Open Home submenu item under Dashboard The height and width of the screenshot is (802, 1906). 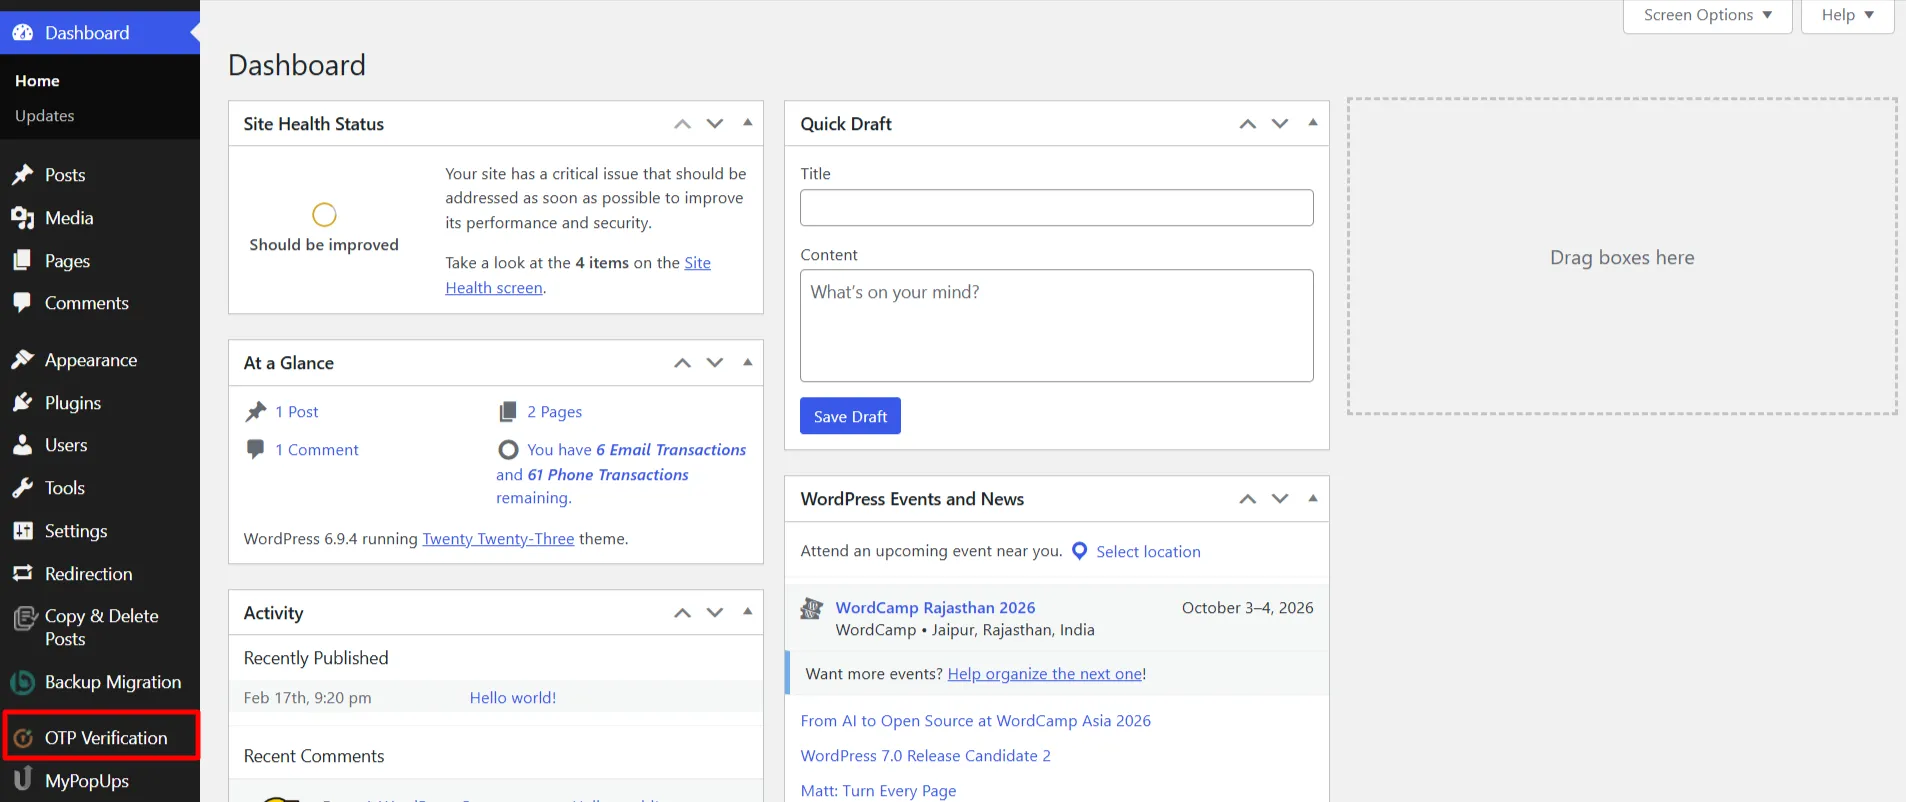37,81
